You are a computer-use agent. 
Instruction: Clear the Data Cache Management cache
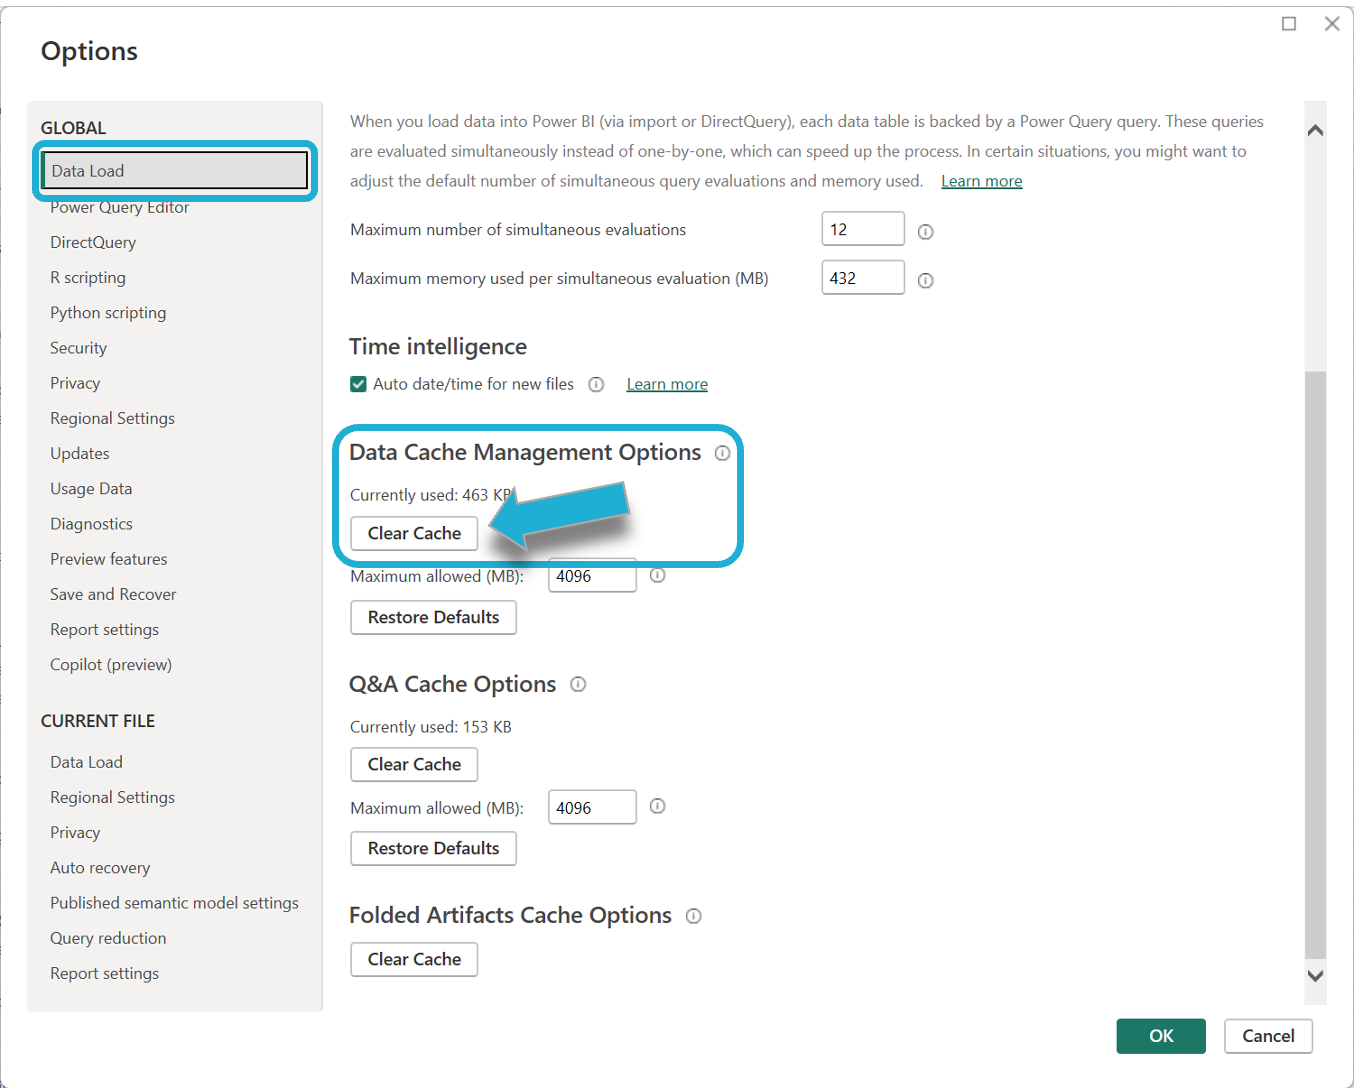(x=414, y=533)
